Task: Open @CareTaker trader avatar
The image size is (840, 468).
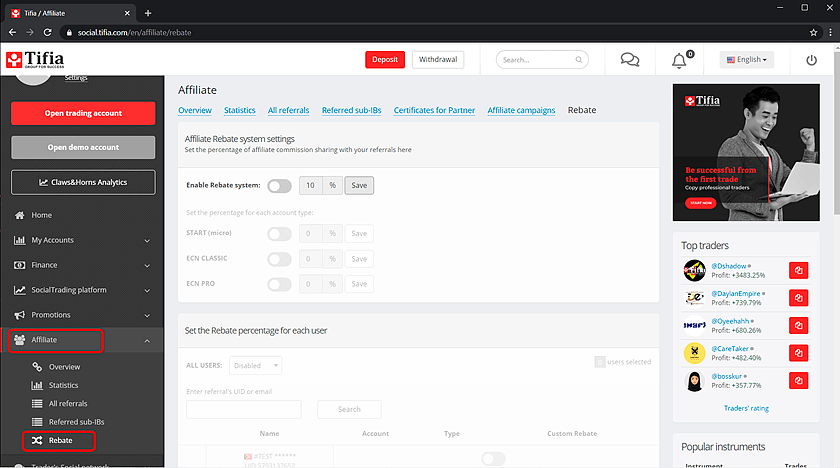Action: point(694,353)
